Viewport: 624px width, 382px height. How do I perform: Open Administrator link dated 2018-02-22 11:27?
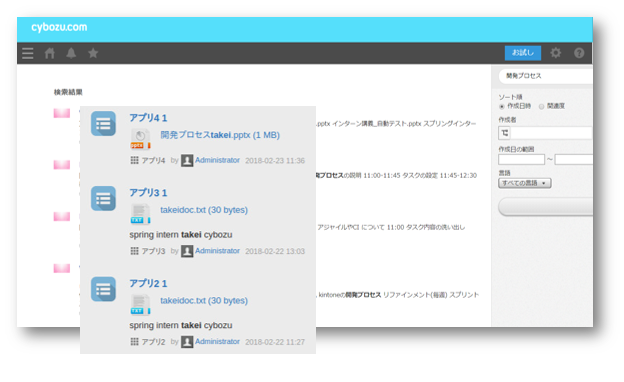pos(217,341)
